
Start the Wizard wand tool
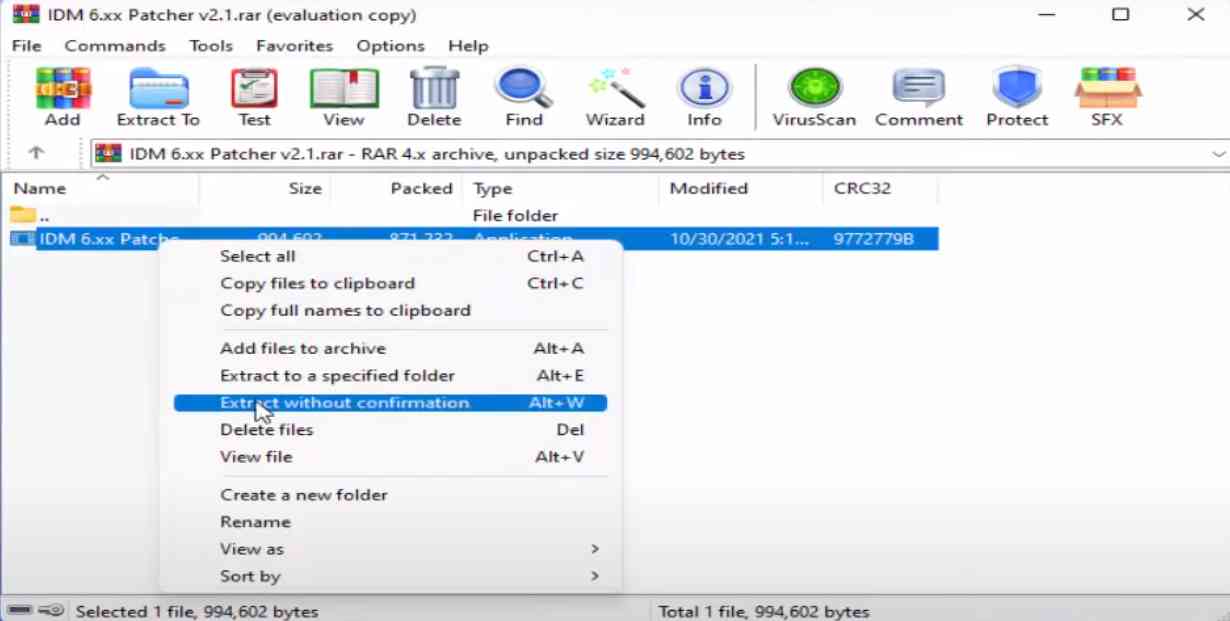coord(615,98)
